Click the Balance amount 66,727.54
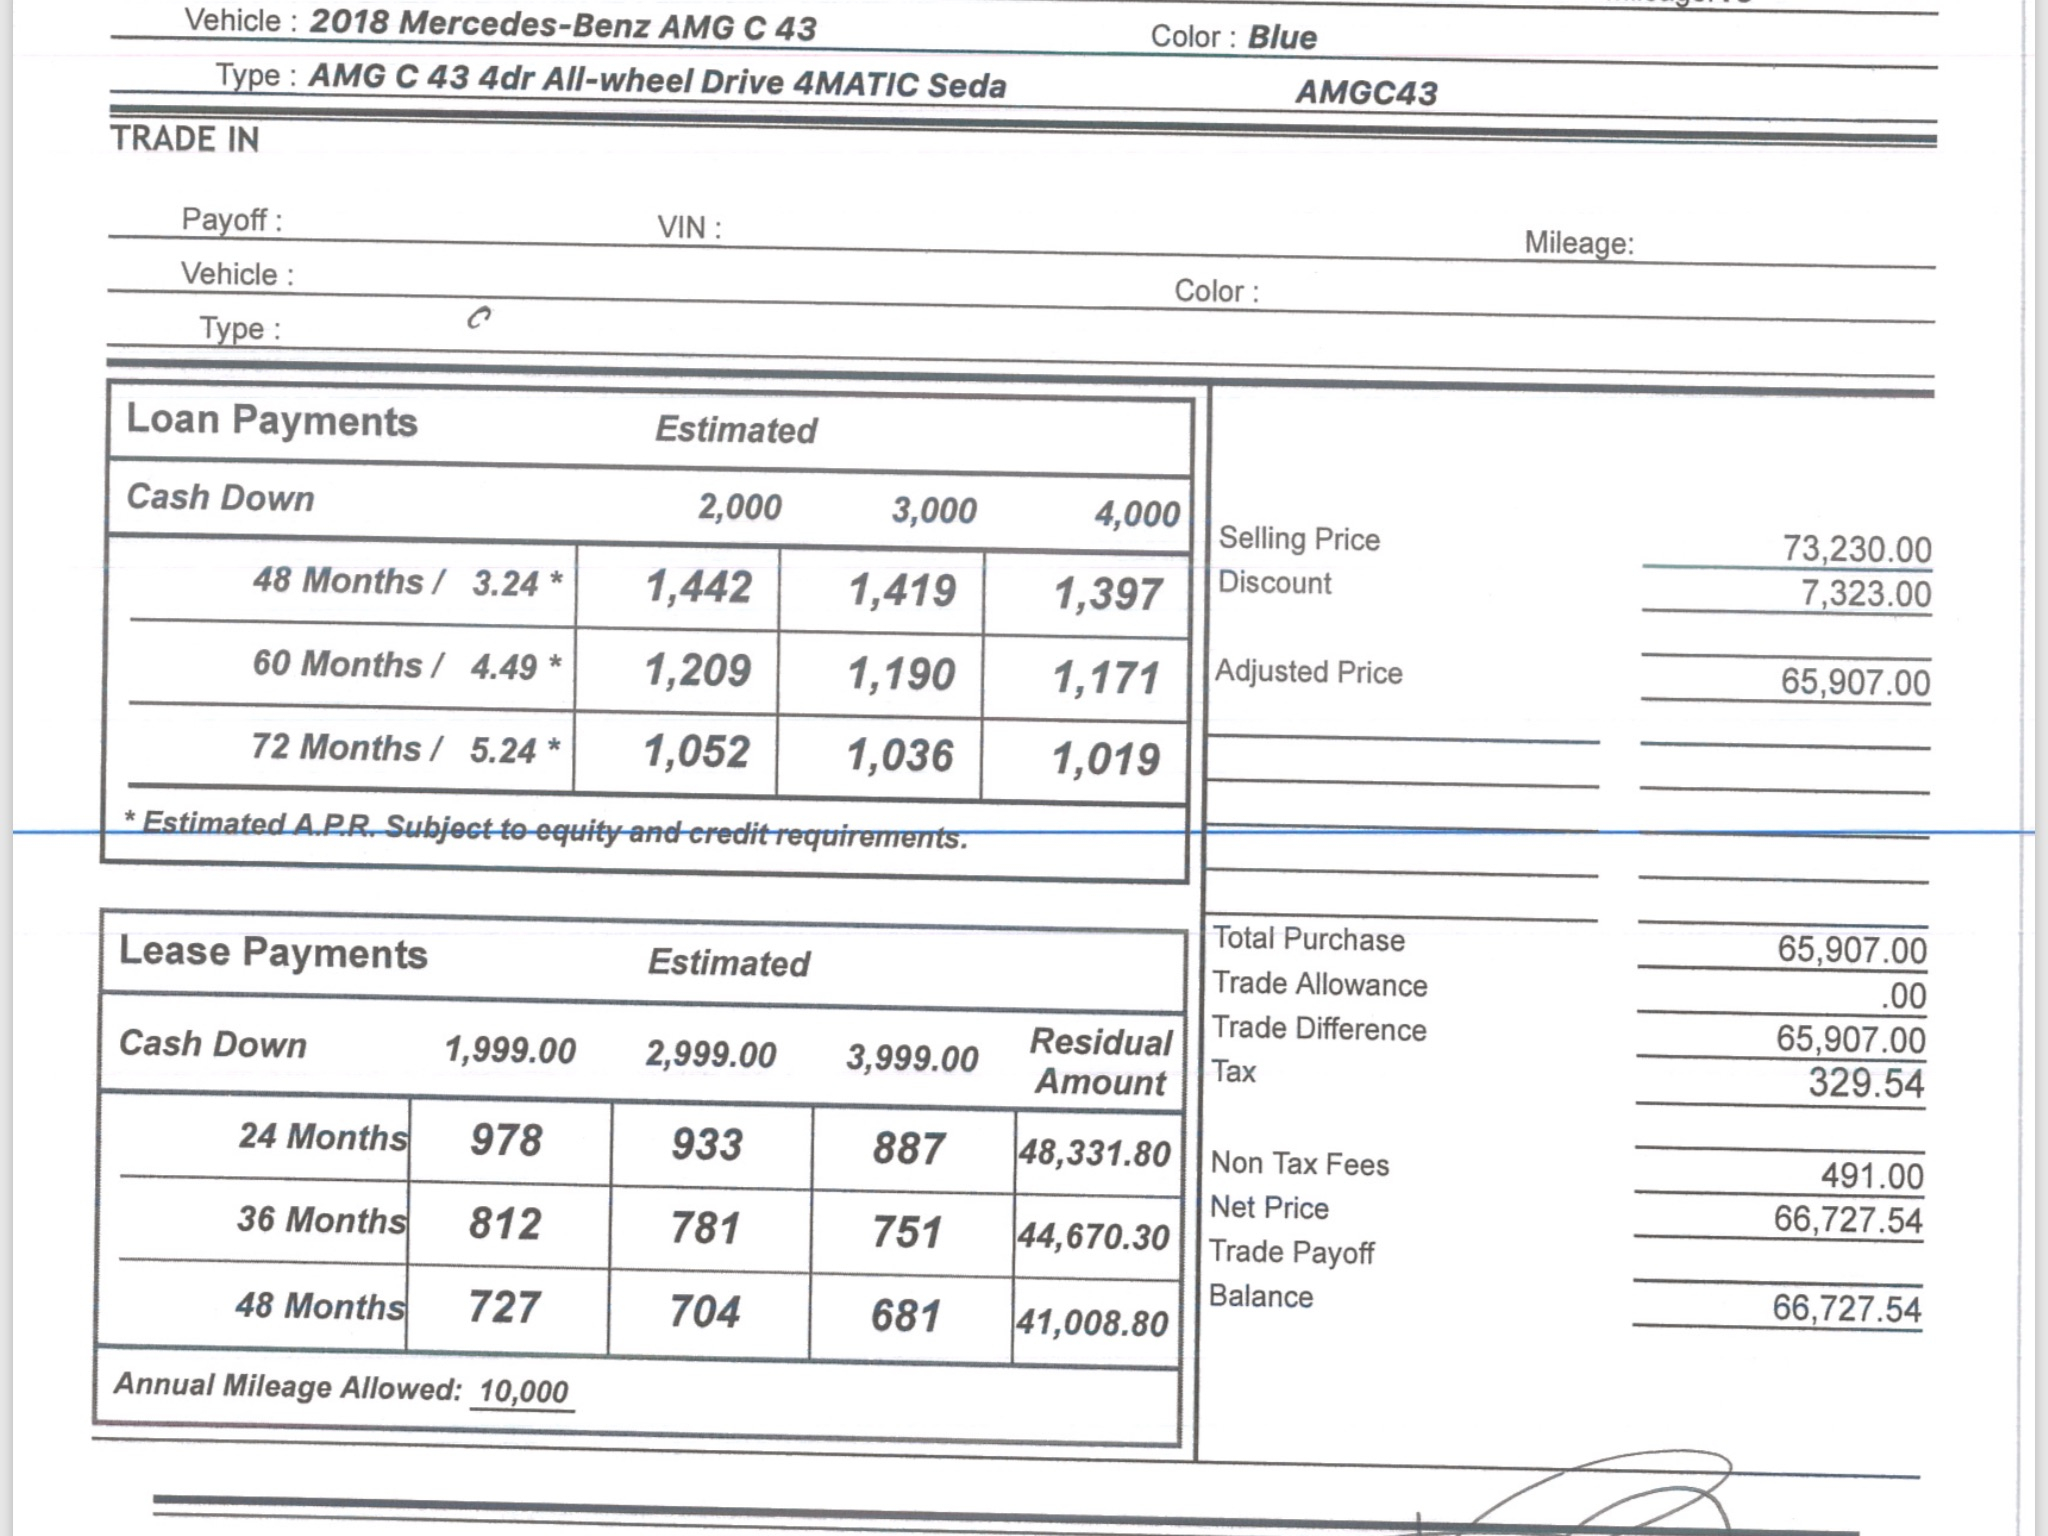 [1846, 1308]
